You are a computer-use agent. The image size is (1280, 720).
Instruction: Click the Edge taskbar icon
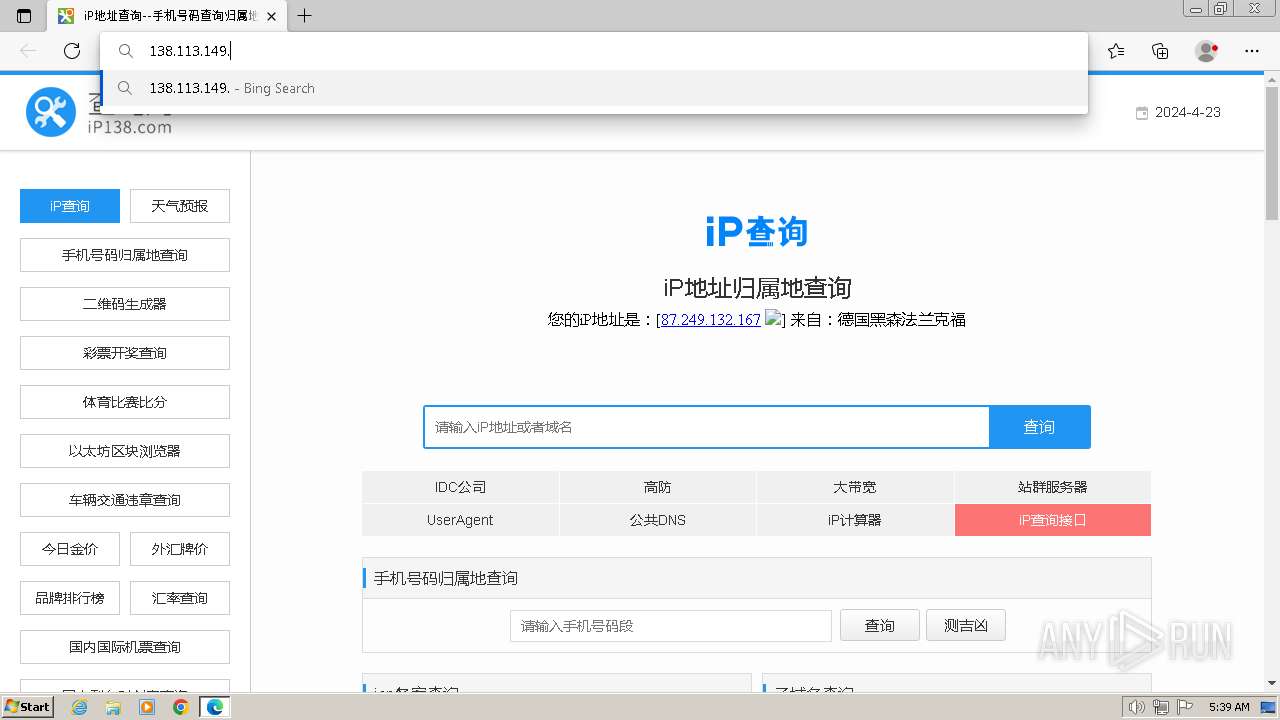point(215,707)
